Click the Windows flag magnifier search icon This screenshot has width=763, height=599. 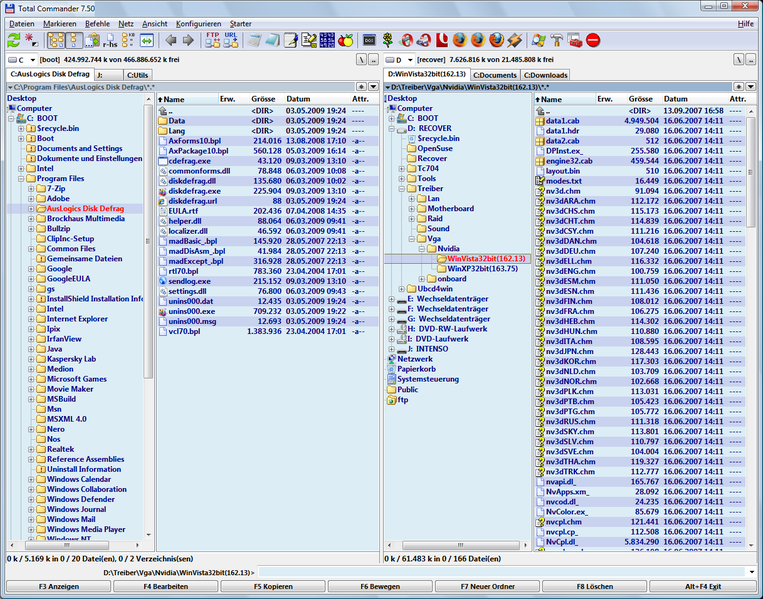(x=539, y=40)
